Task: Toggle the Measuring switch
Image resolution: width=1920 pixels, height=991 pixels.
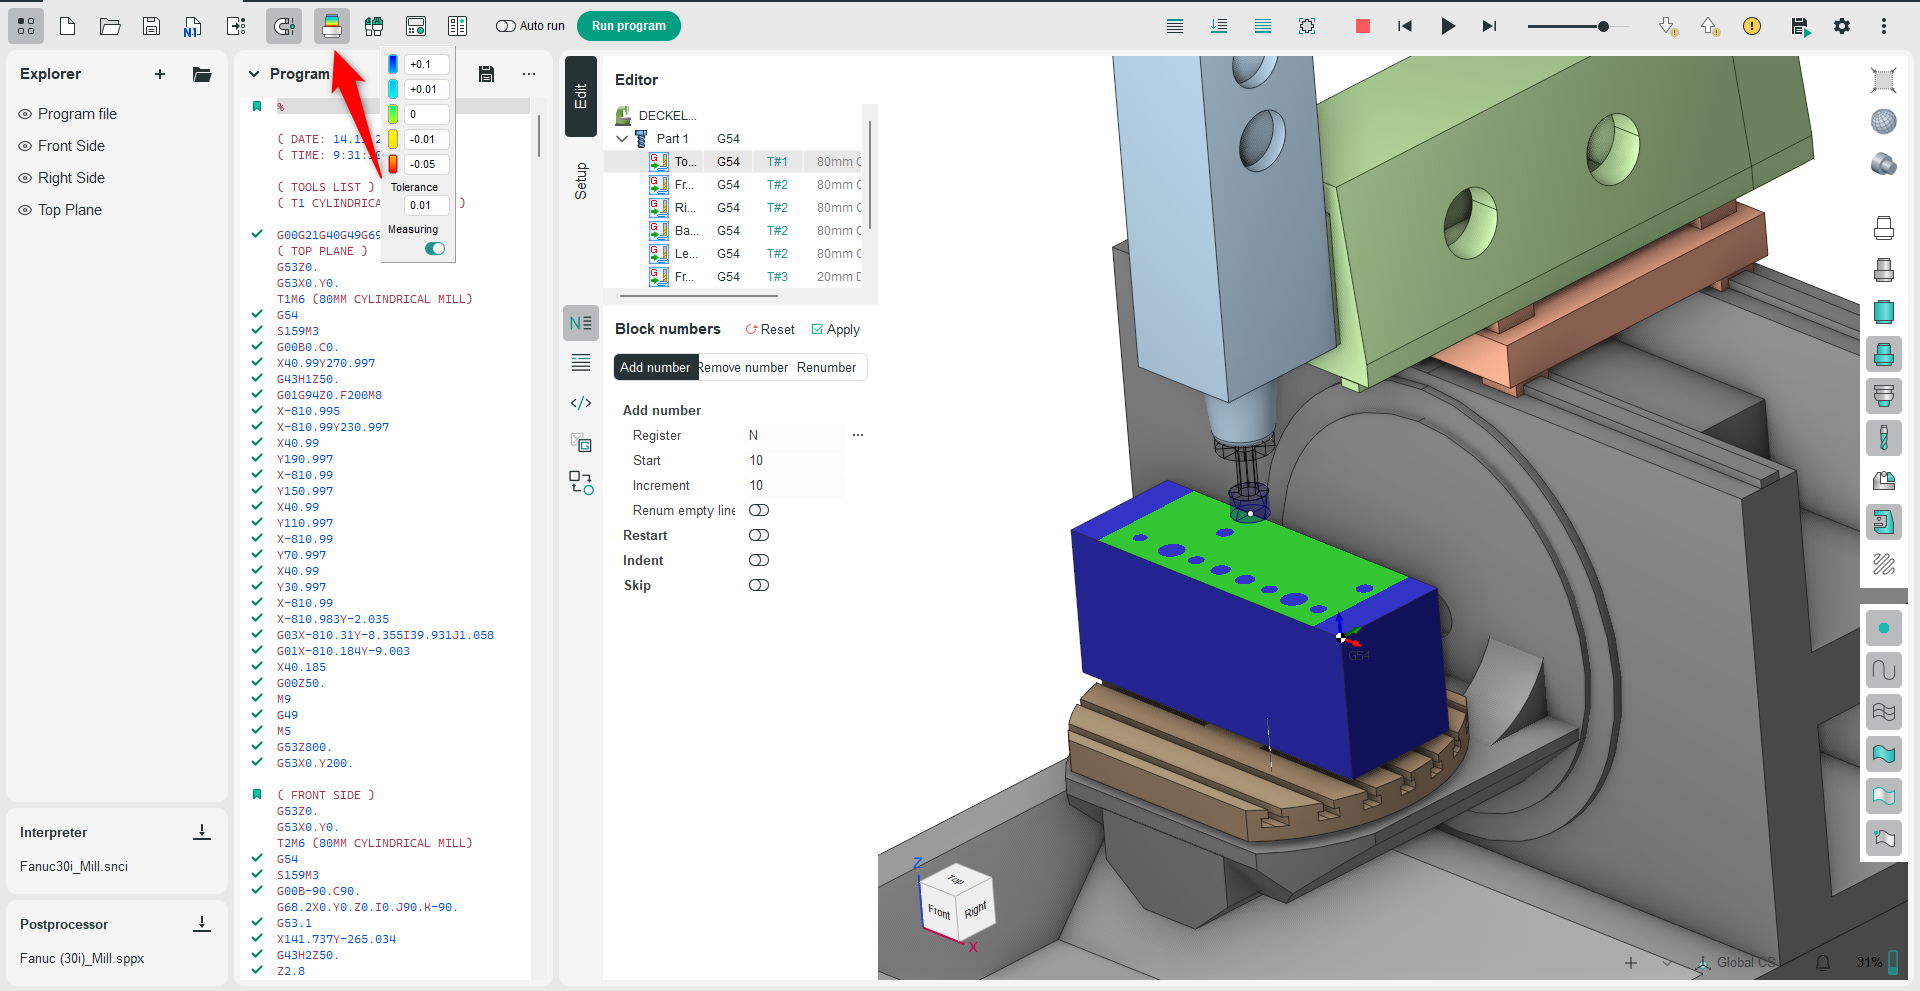Action: [x=435, y=249]
